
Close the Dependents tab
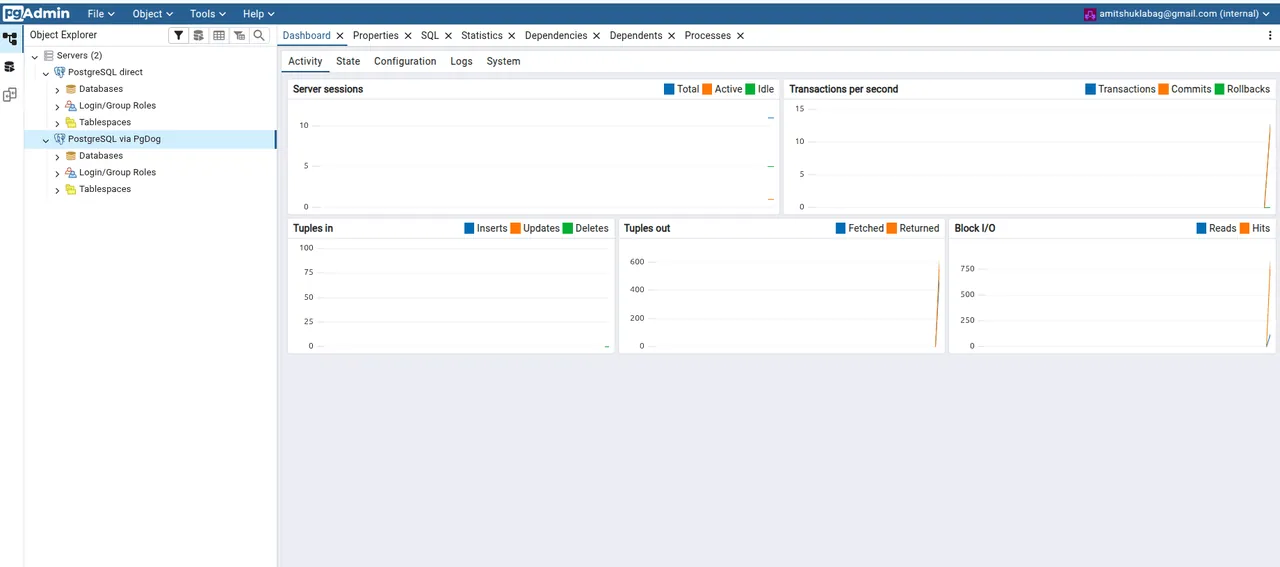(x=672, y=36)
